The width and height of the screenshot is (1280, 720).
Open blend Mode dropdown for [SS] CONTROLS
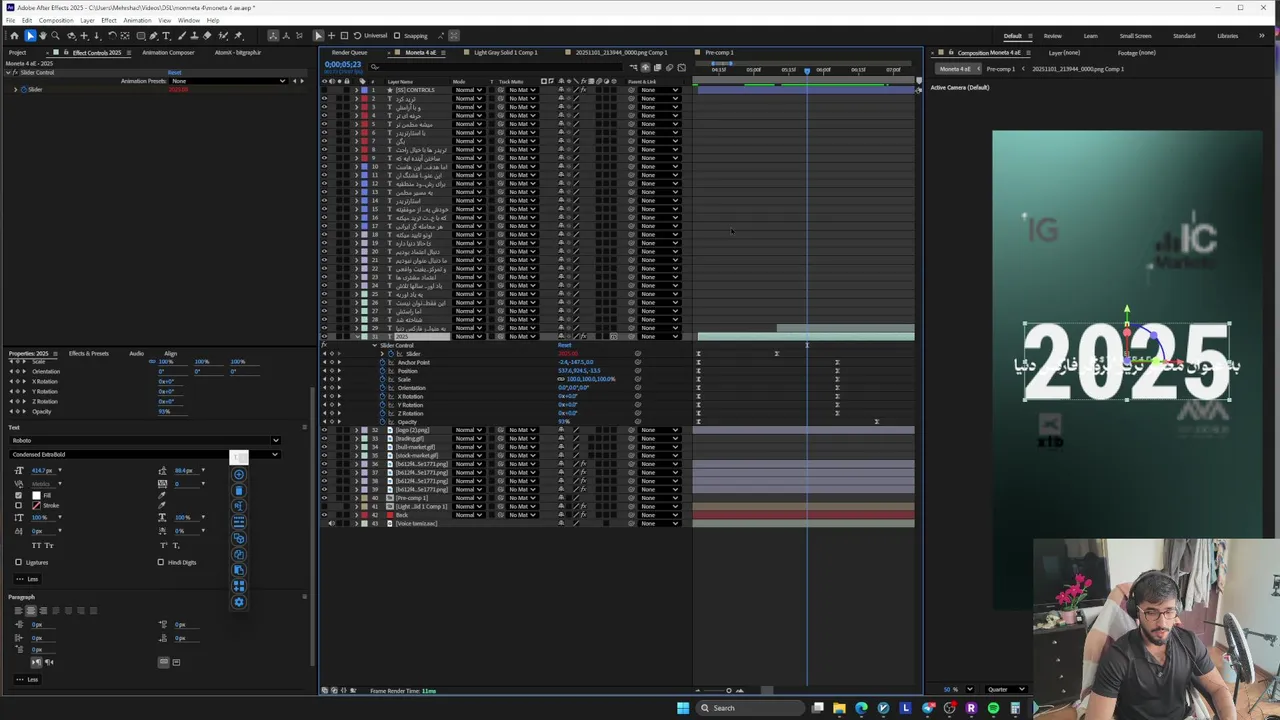pos(468,90)
